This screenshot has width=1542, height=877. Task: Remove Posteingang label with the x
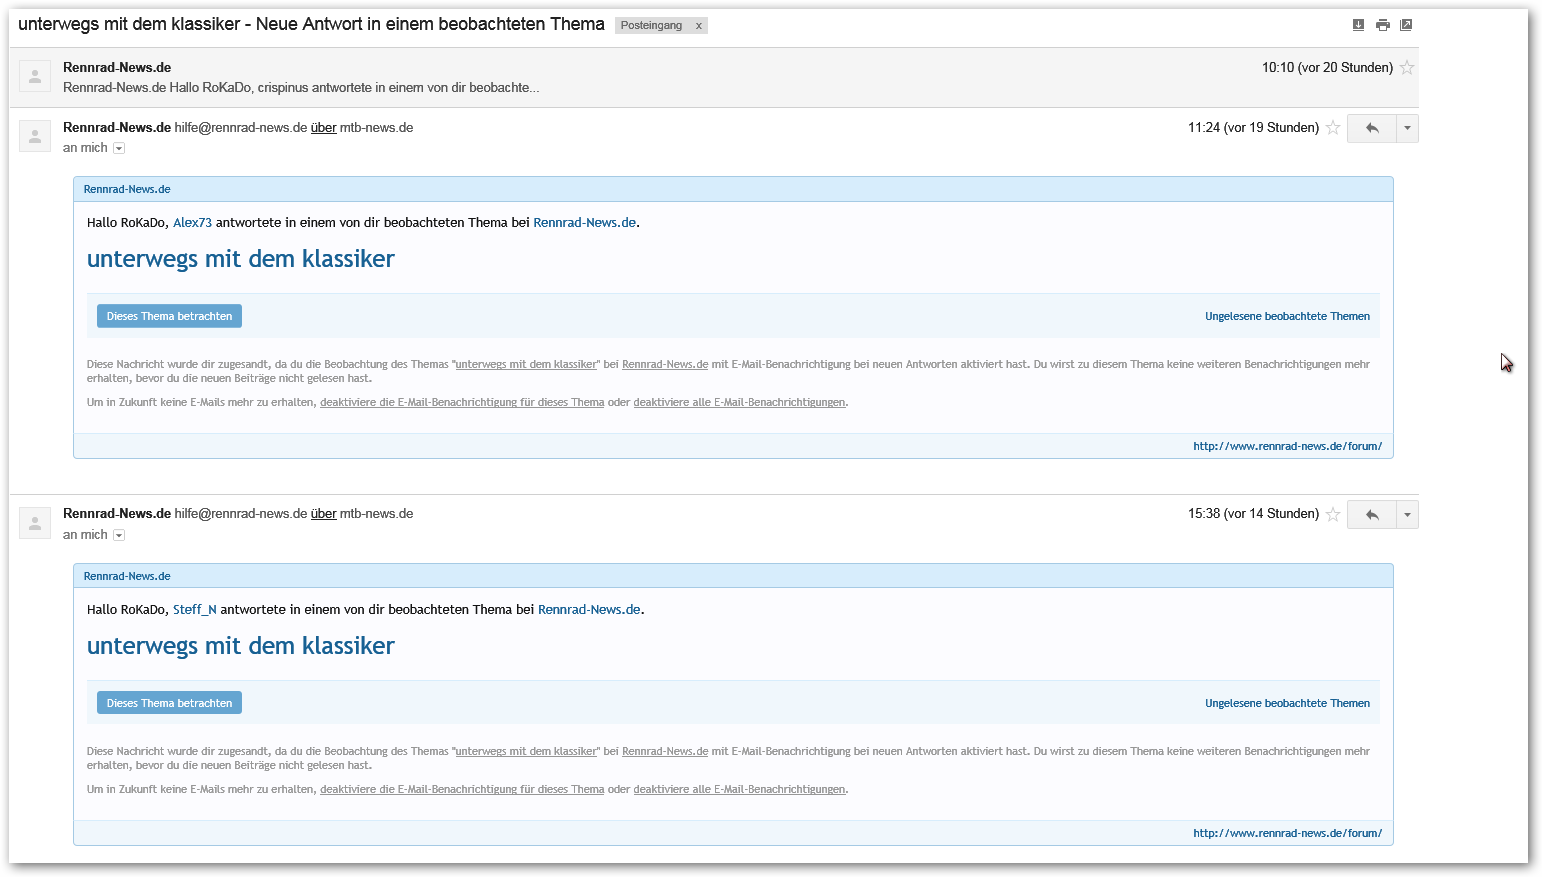[x=698, y=26]
